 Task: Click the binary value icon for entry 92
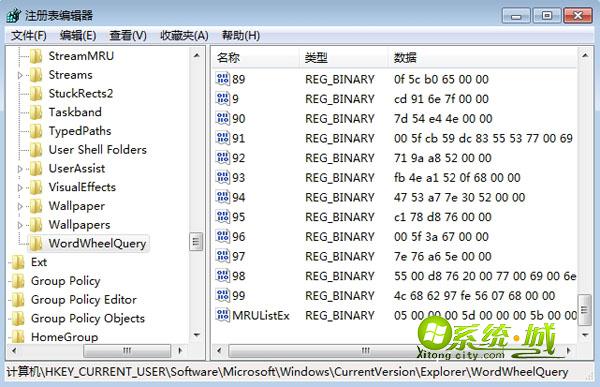222,158
